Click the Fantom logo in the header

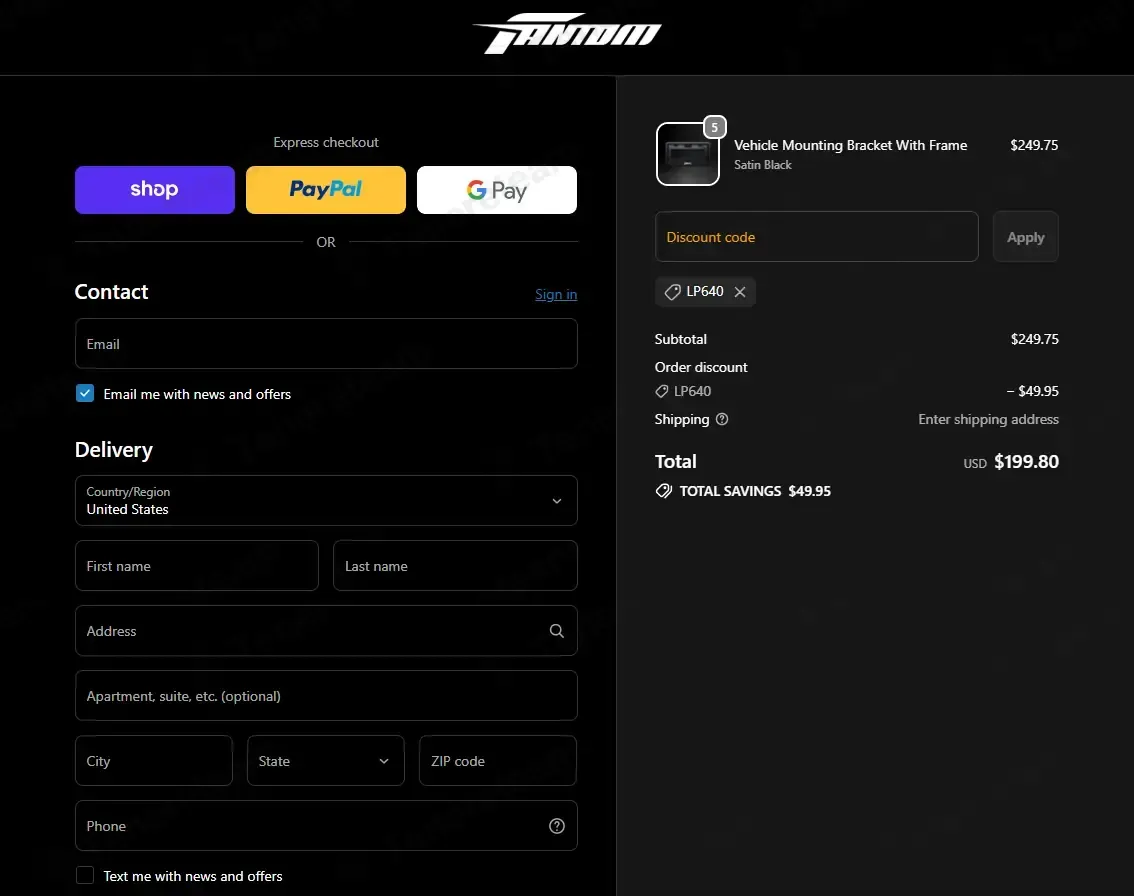[567, 33]
